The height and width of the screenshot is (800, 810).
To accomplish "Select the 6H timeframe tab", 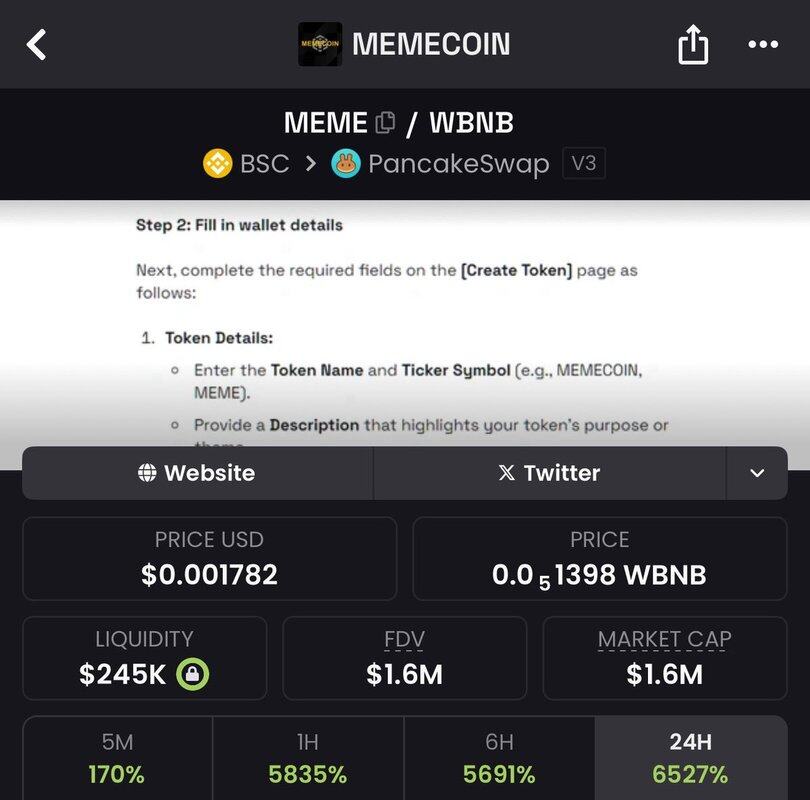I will pyautogui.click(x=499, y=758).
